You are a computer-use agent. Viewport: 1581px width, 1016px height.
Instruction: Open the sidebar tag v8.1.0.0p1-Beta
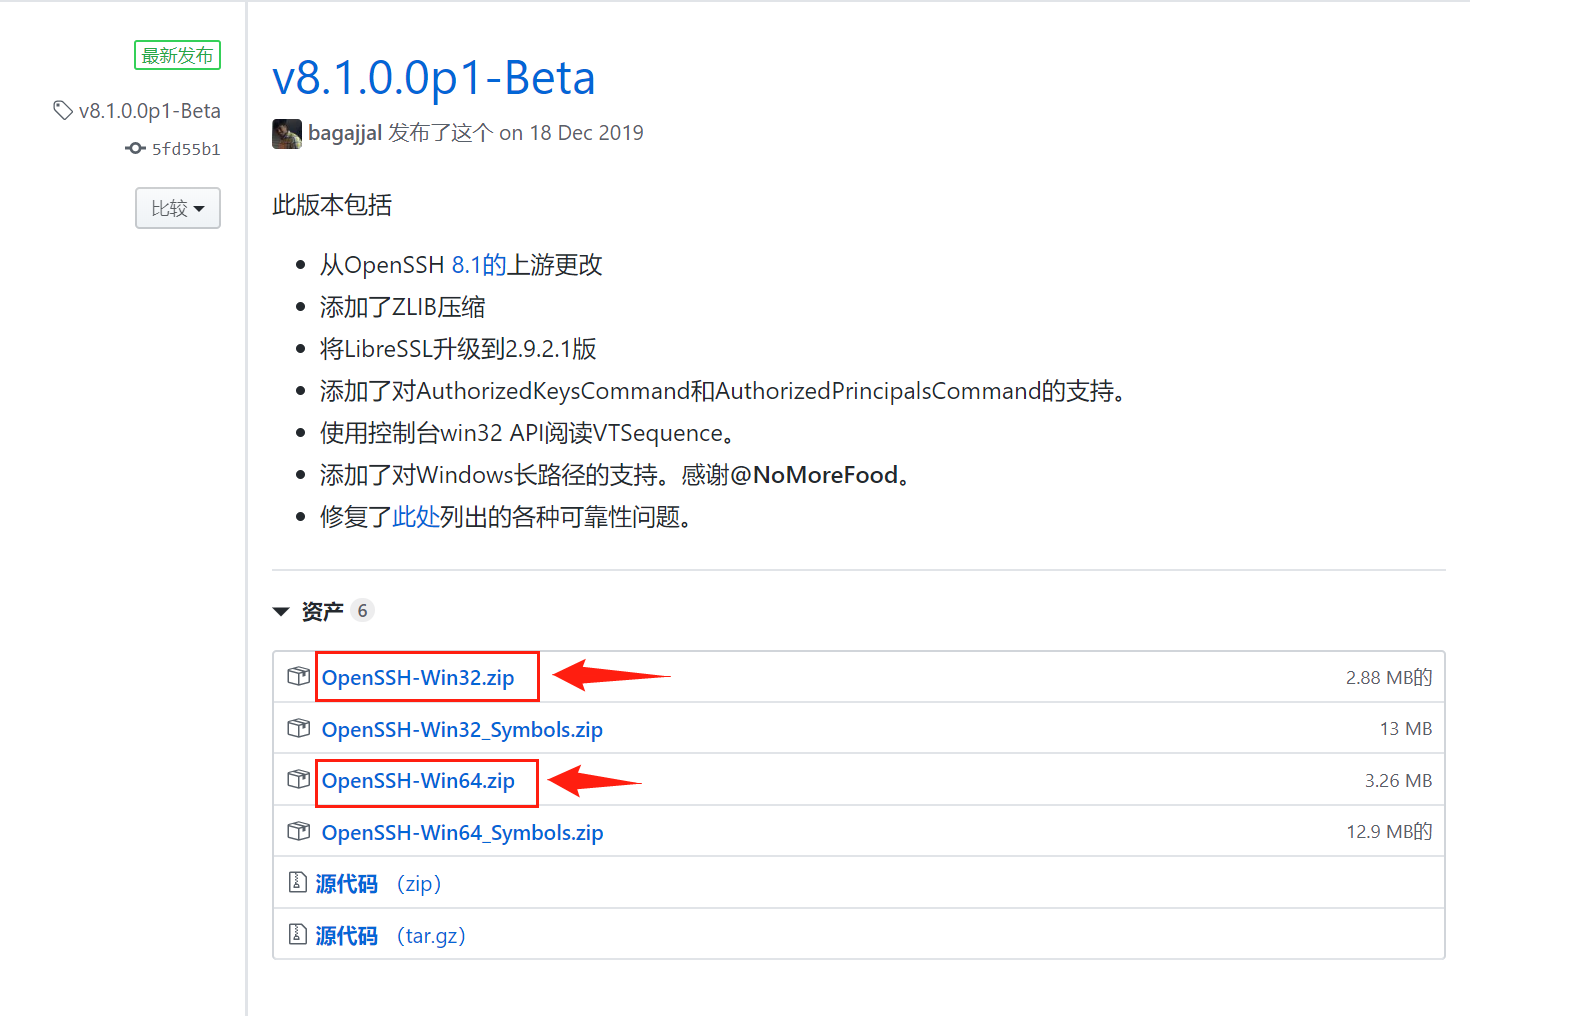pos(150,111)
